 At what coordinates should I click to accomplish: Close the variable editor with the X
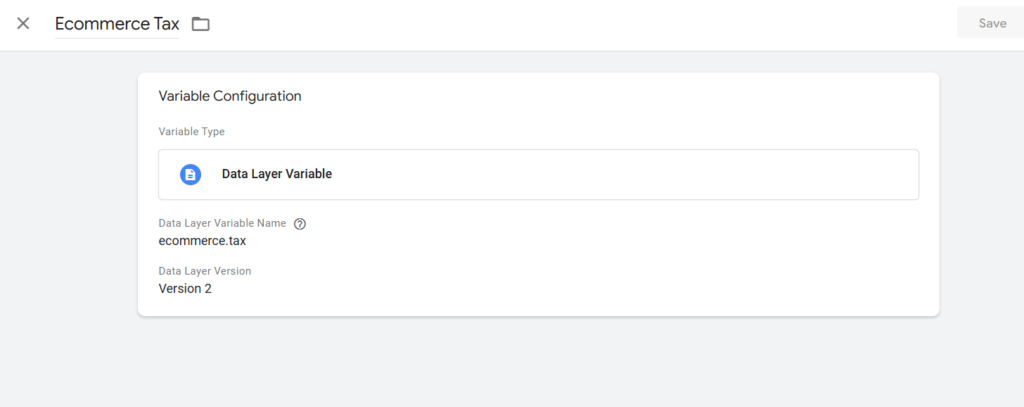pyautogui.click(x=23, y=24)
